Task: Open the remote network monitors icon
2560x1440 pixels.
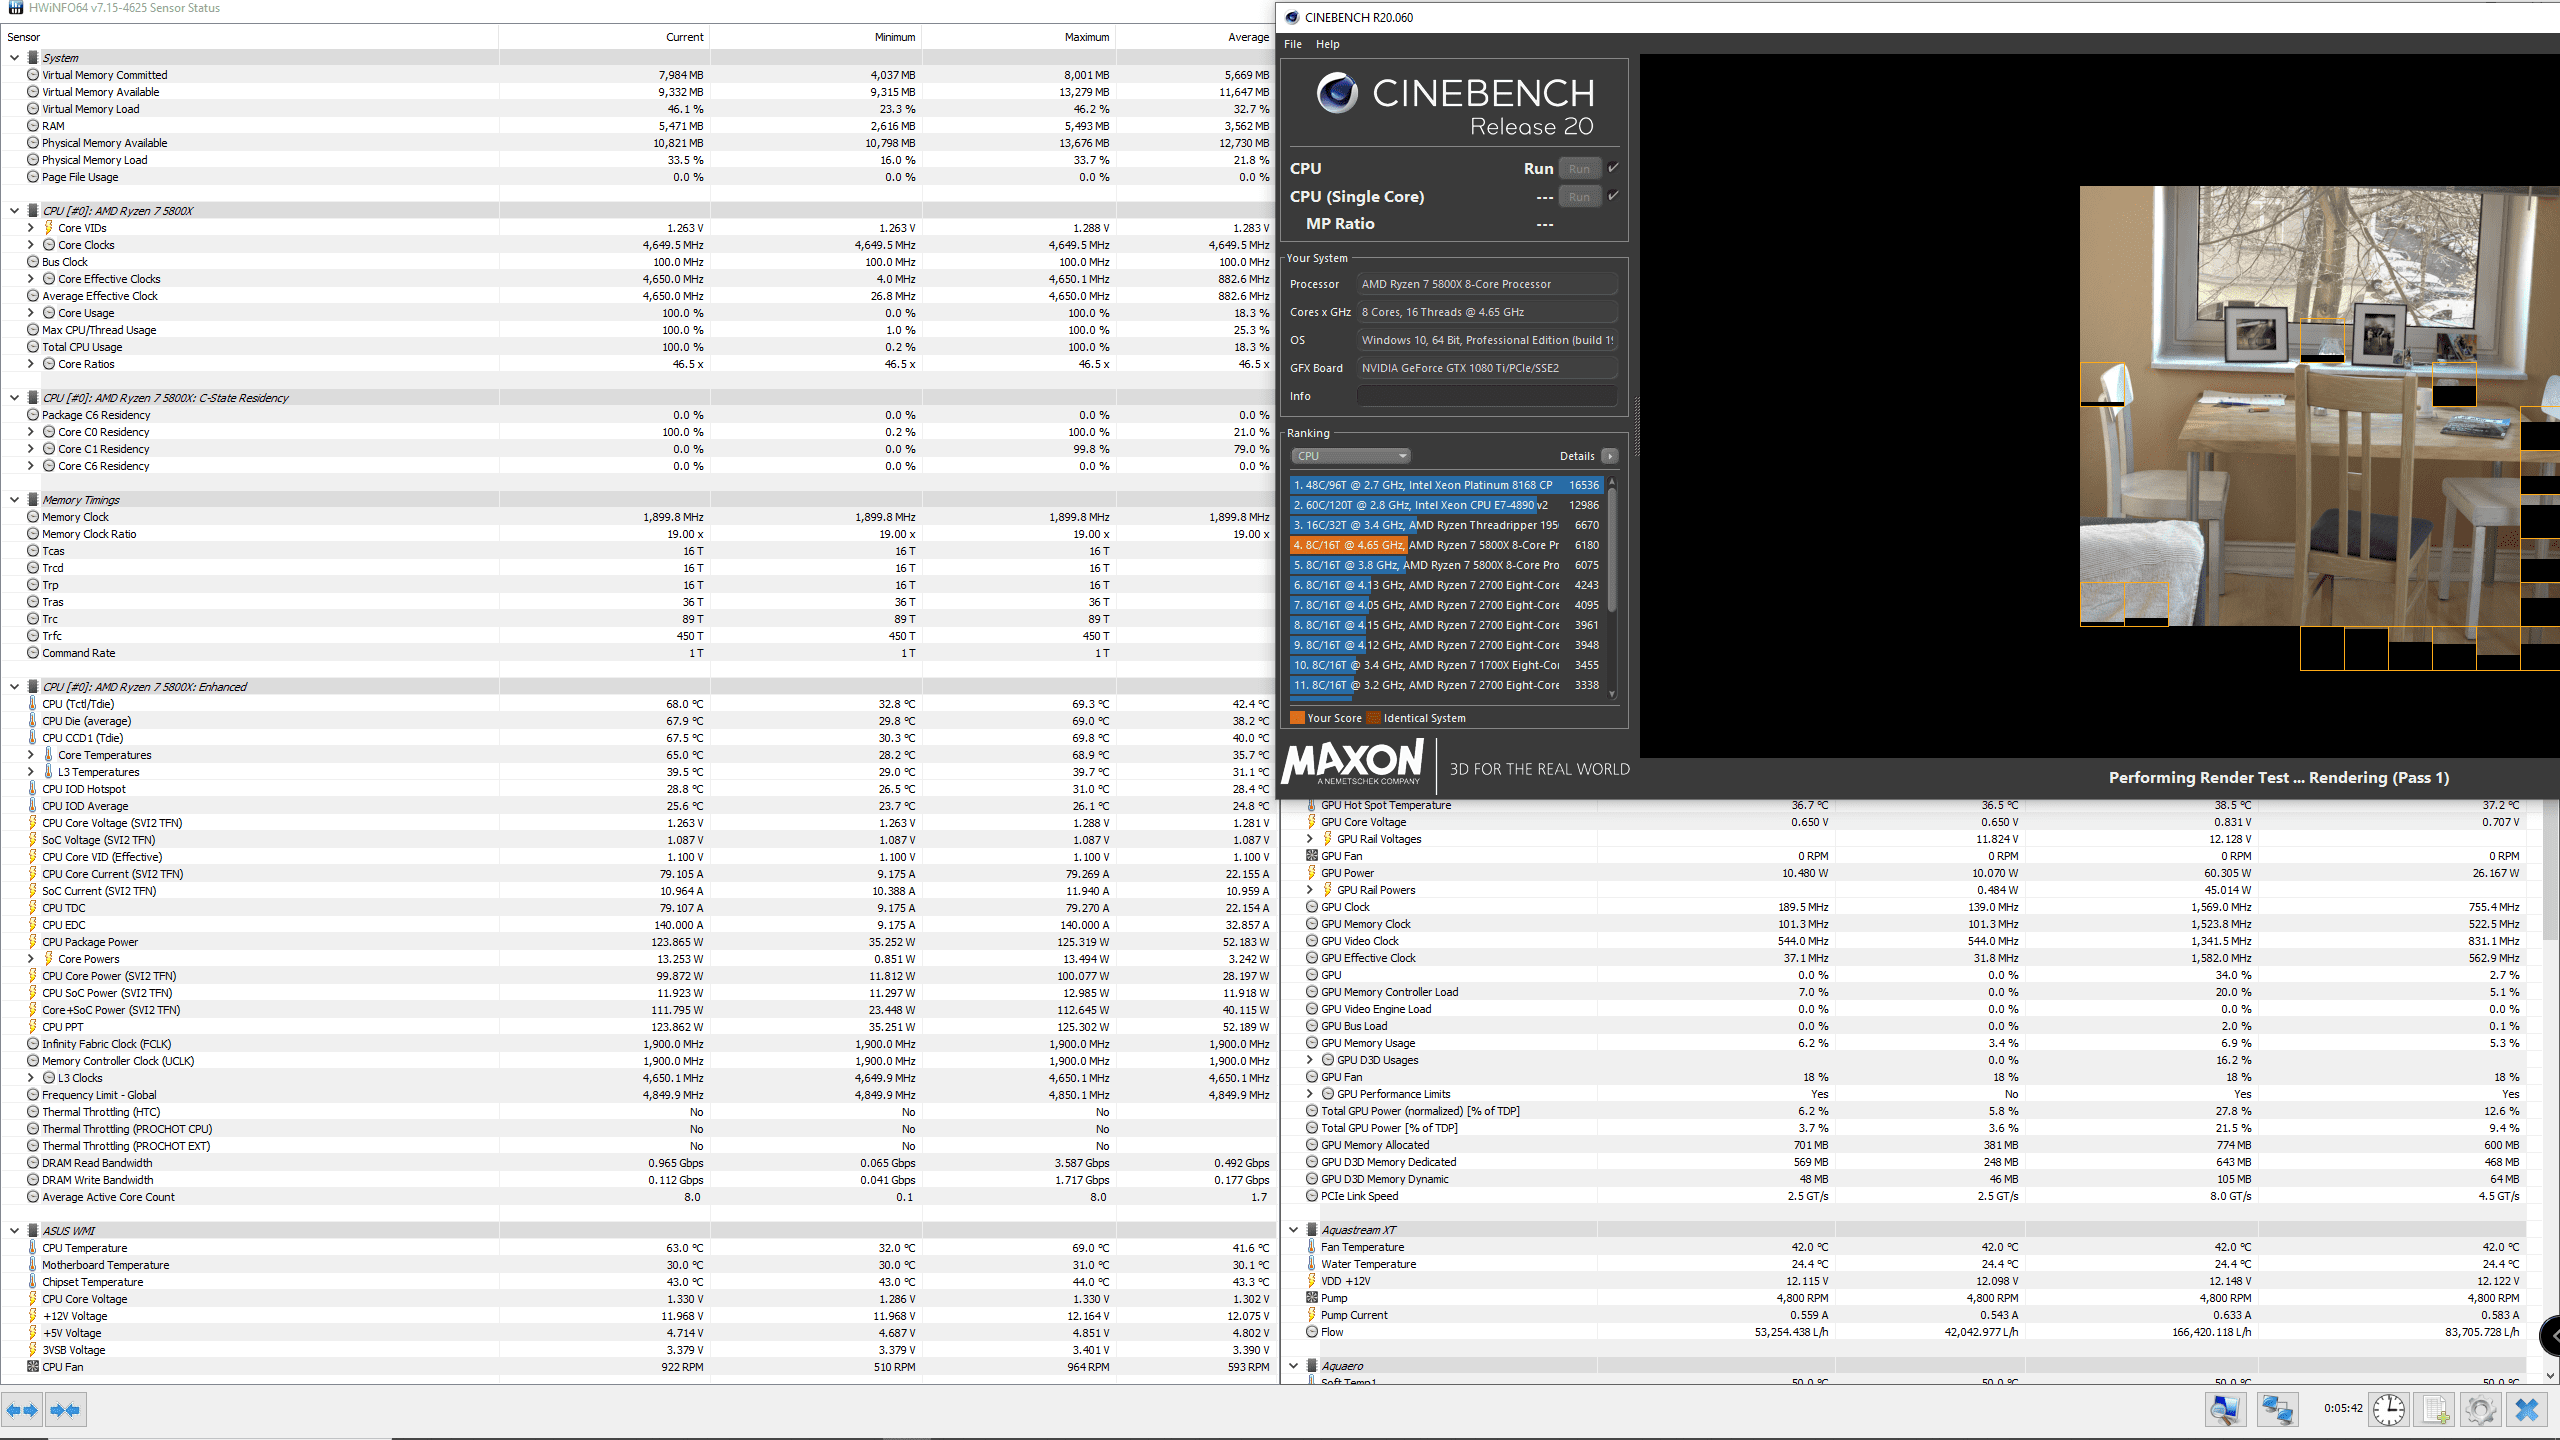Action: 2277,1410
